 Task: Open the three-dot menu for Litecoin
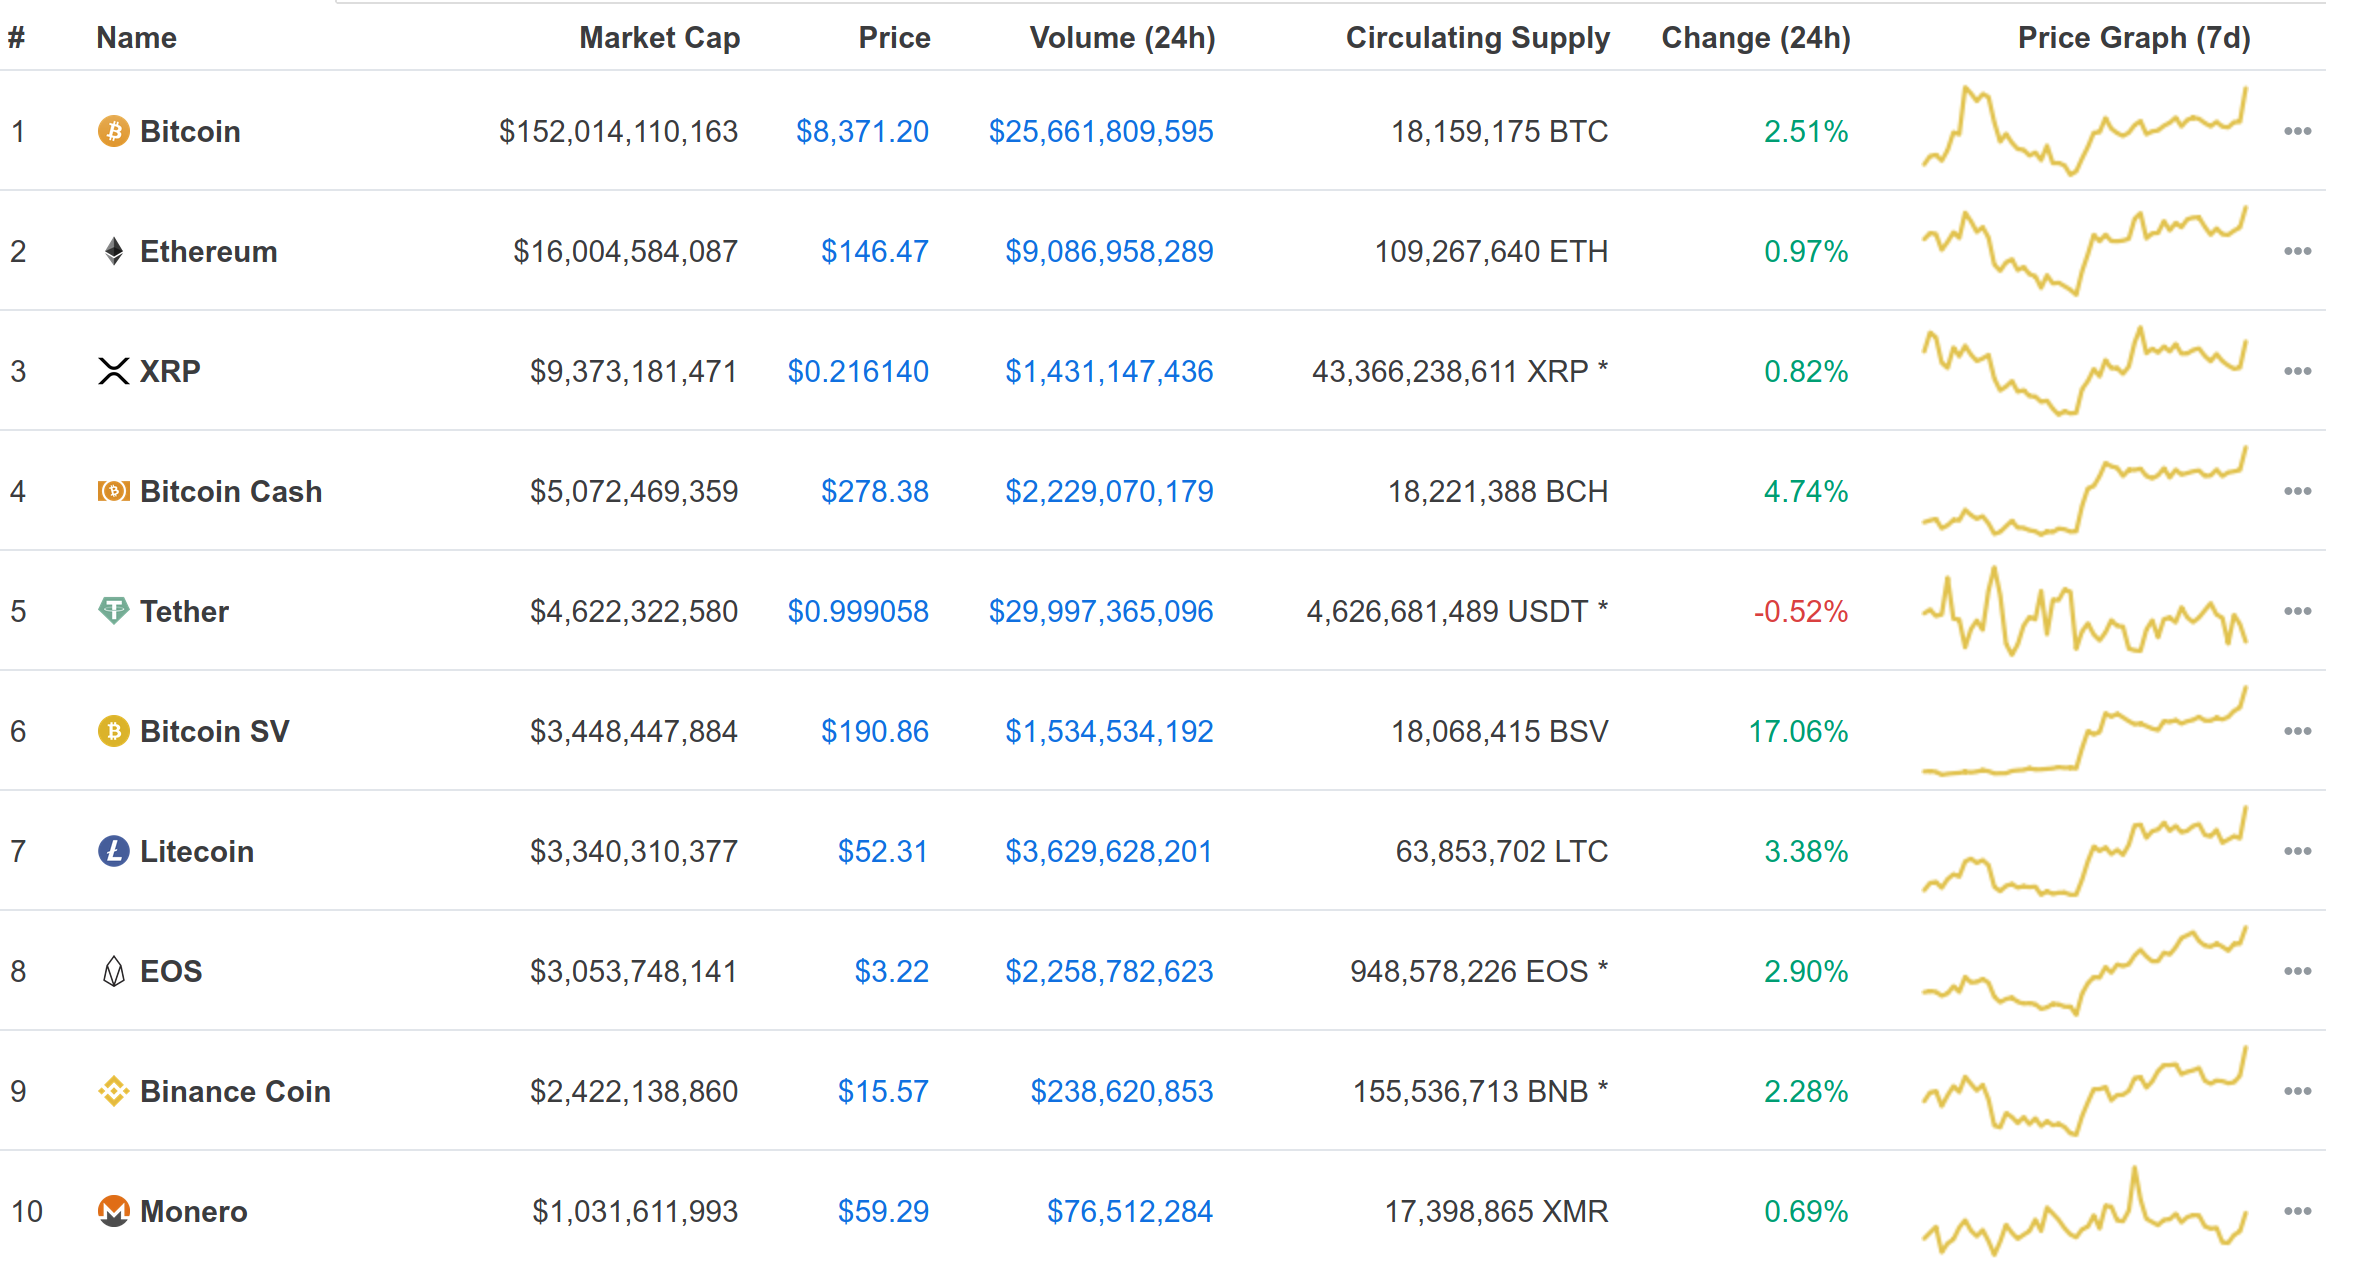point(2298,851)
